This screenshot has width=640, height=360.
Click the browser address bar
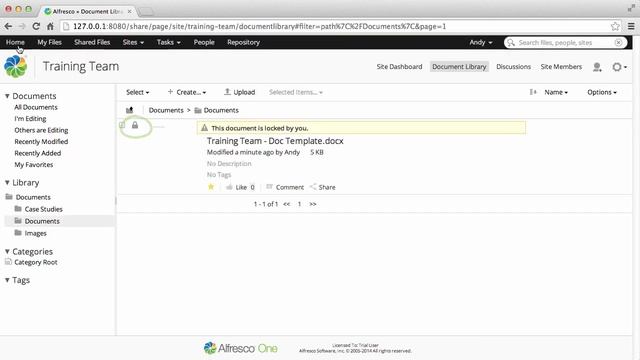(x=335, y=27)
